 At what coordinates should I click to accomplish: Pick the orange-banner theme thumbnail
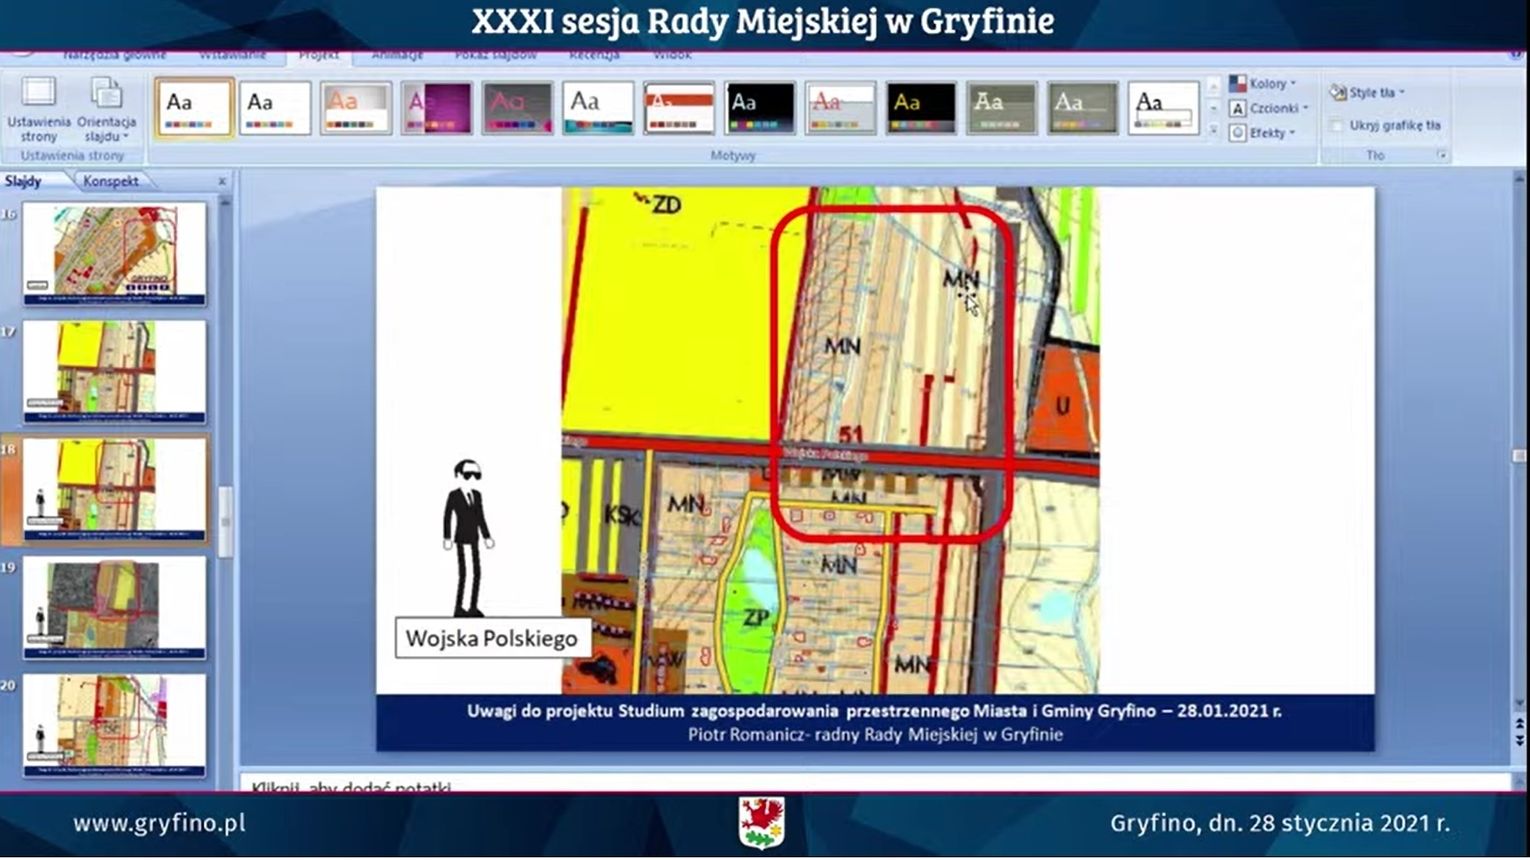679,108
